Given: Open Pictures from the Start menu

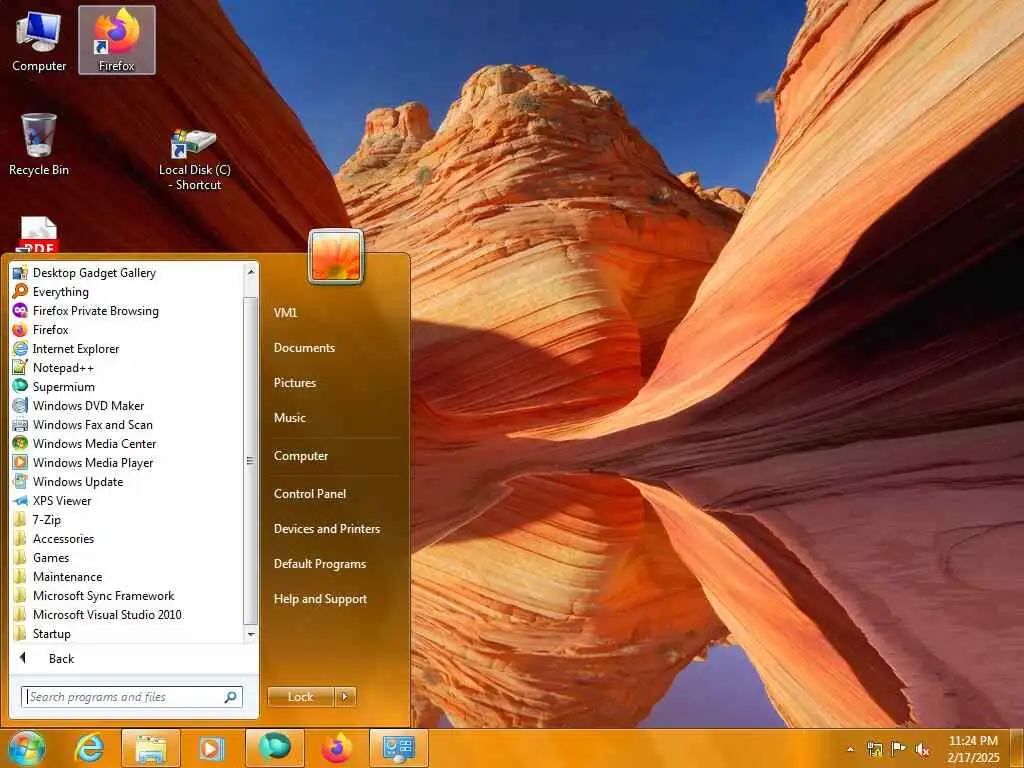Looking at the screenshot, I should 295,383.
